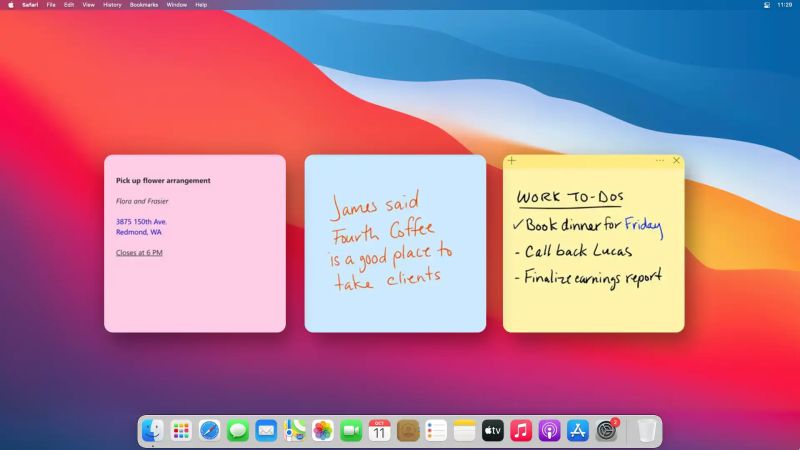Image resolution: width=800 pixels, height=450 pixels.
Task: Open Contacts app in dock
Action: (408, 431)
